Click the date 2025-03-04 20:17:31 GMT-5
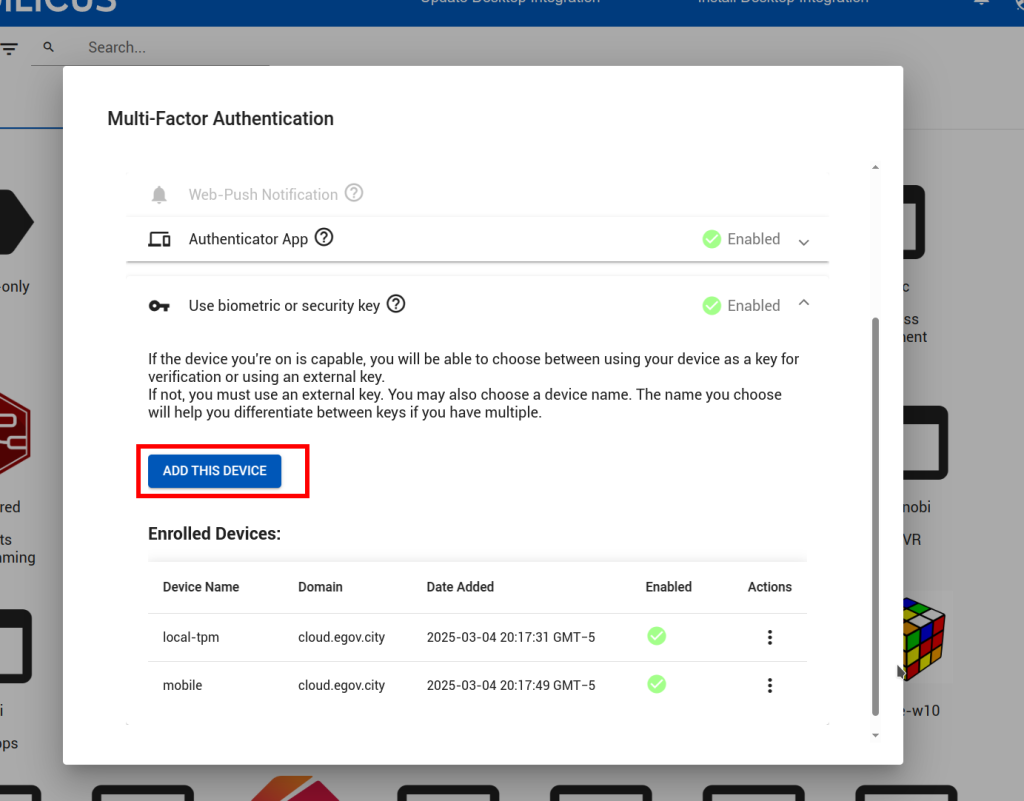The width and height of the screenshot is (1024, 801). pyautogui.click(x=511, y=637)
